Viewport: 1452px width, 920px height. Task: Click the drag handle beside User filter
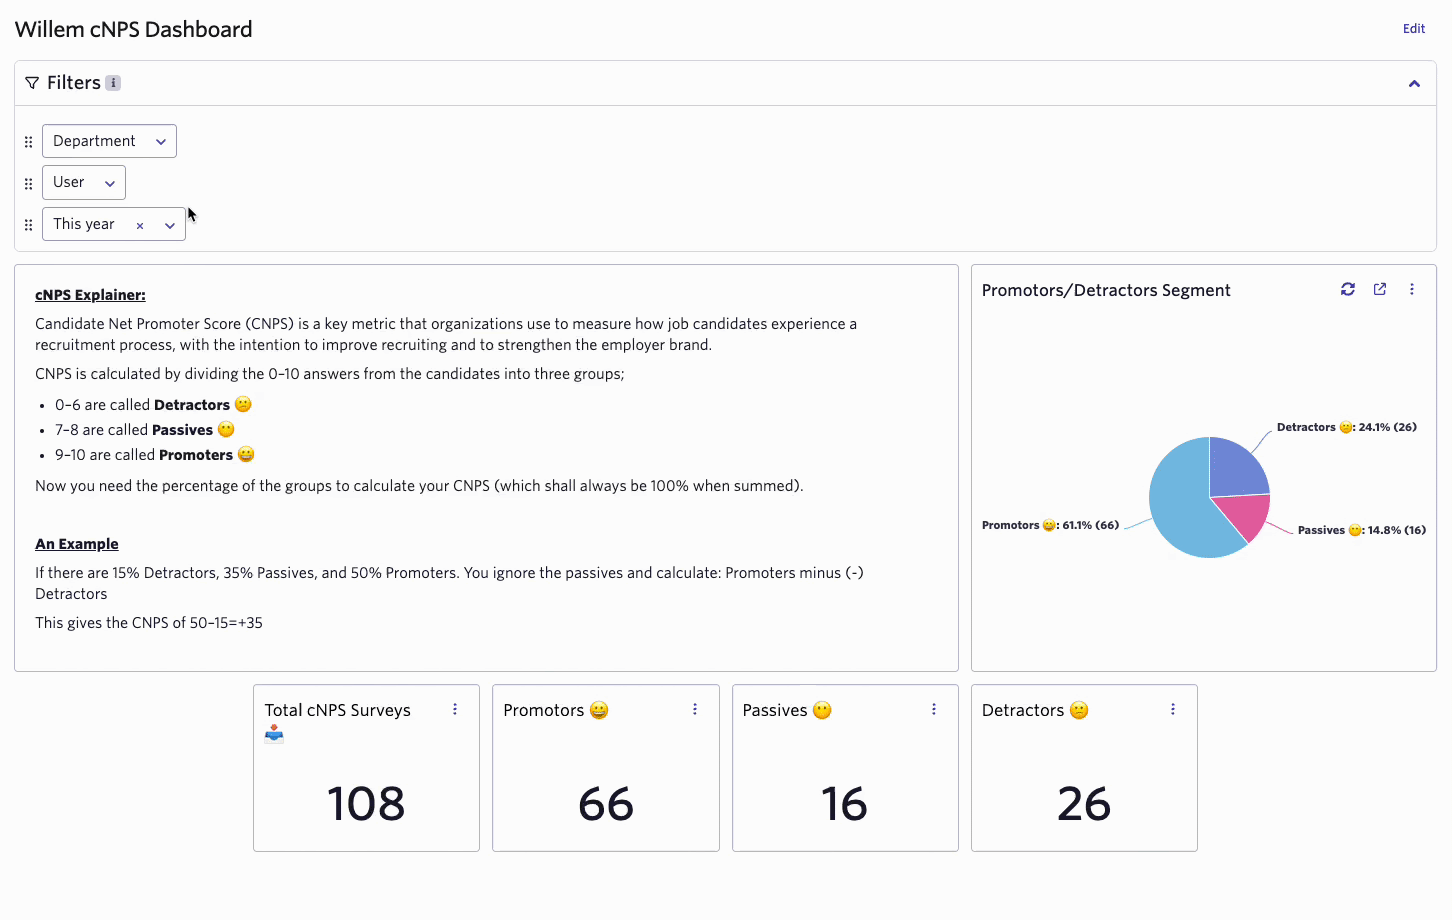[x=28, y=183]
